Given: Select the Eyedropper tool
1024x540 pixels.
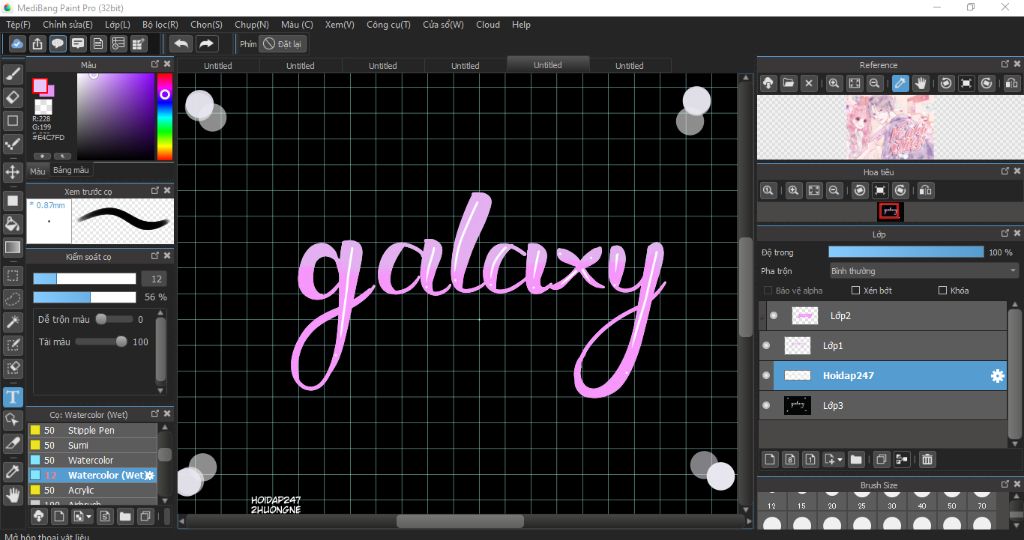Looking at the screenshot, I should pos(12,471).
